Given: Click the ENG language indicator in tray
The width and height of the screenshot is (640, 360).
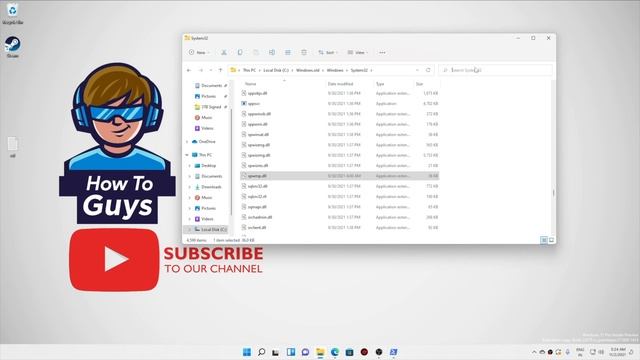Looking at the screenshot, I should pos(580,352).
